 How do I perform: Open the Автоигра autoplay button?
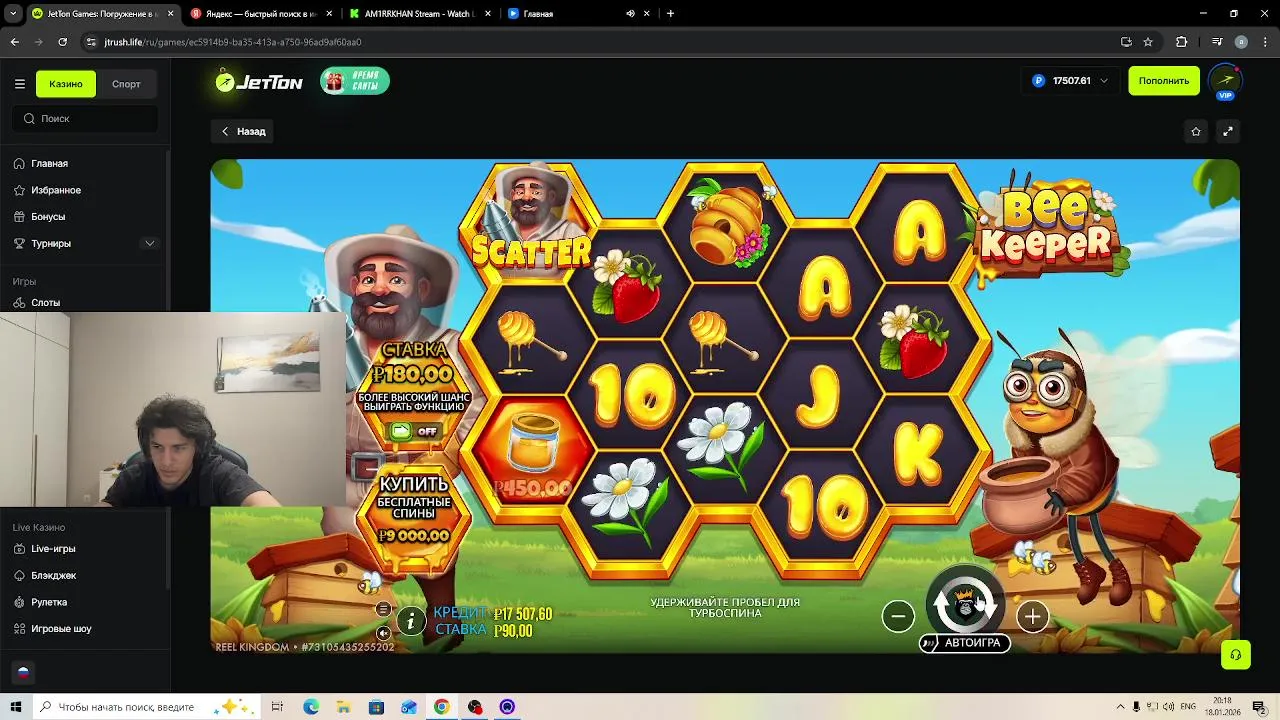tap(965, 643)
